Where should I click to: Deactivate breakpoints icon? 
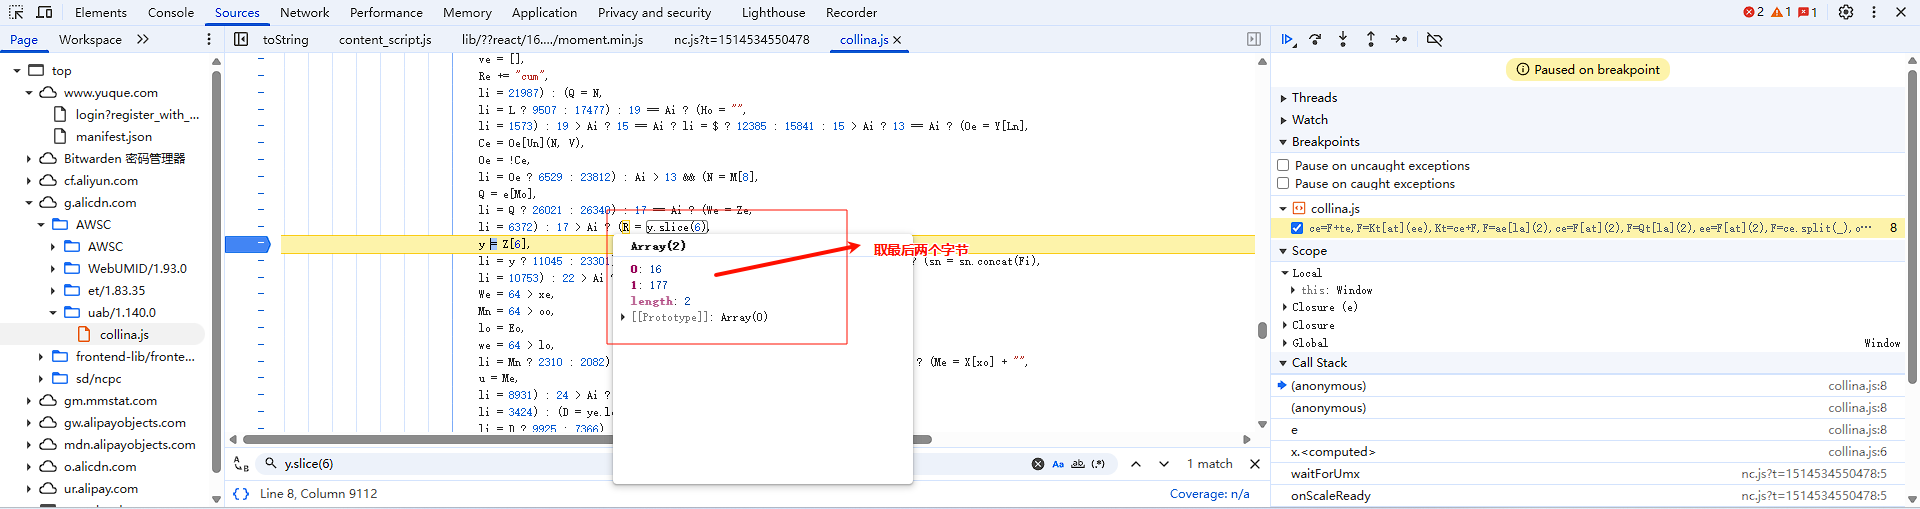1434,39
